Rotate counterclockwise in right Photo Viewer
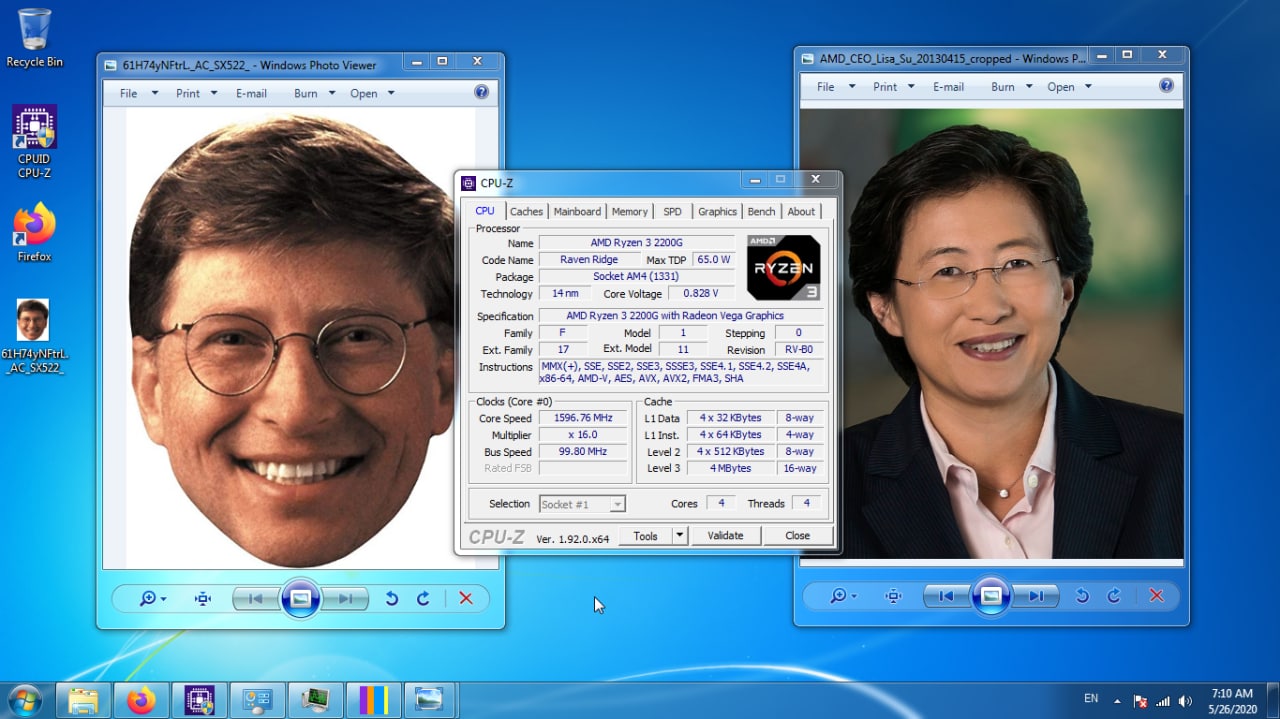This screenshot has width=1280, height=719. (1082, 596)
